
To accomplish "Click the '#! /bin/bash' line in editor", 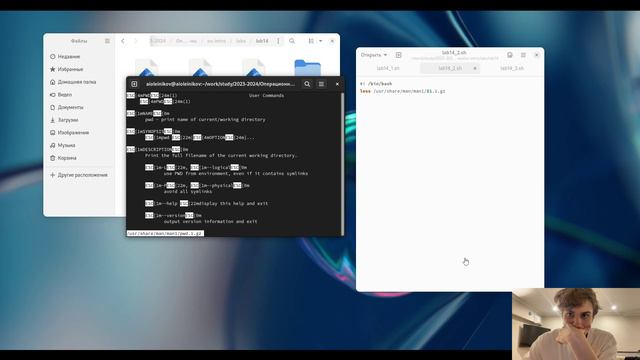I will [376, 84].
